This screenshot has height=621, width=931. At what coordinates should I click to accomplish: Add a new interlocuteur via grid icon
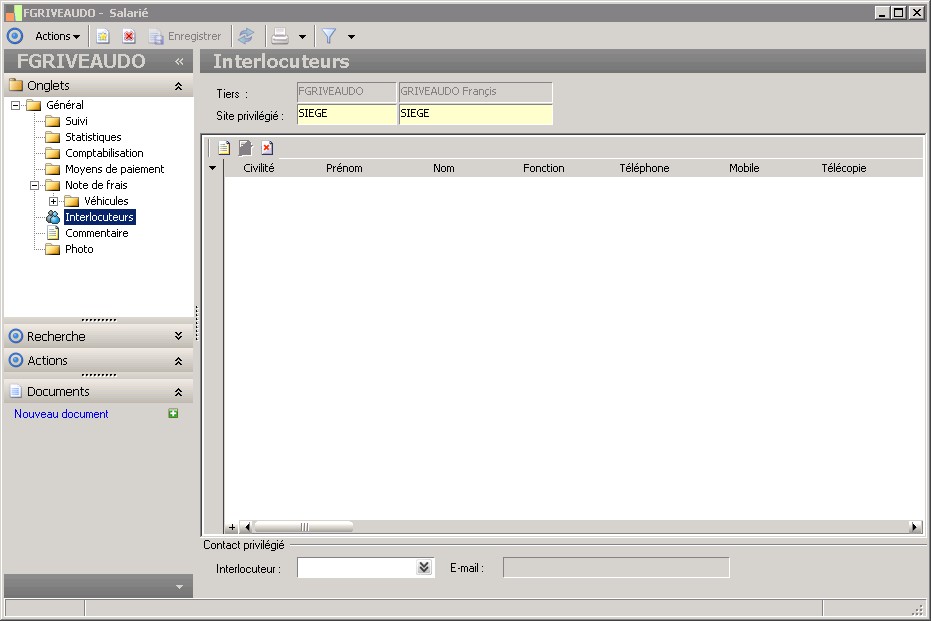point(224,148)
